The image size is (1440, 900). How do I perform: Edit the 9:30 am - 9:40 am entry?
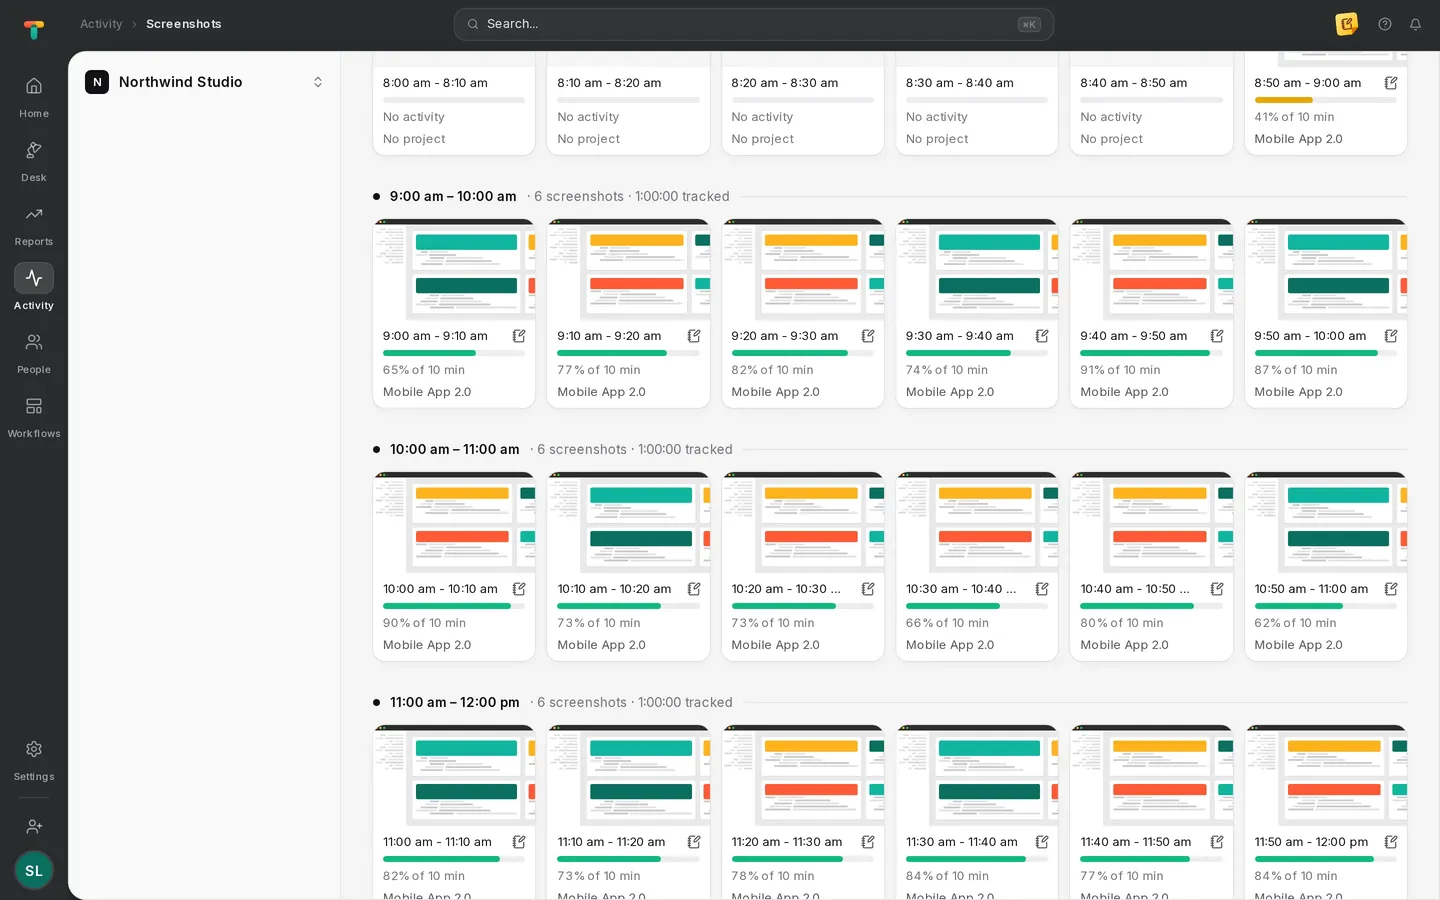pyautogui.click(x=1042, y=336)
